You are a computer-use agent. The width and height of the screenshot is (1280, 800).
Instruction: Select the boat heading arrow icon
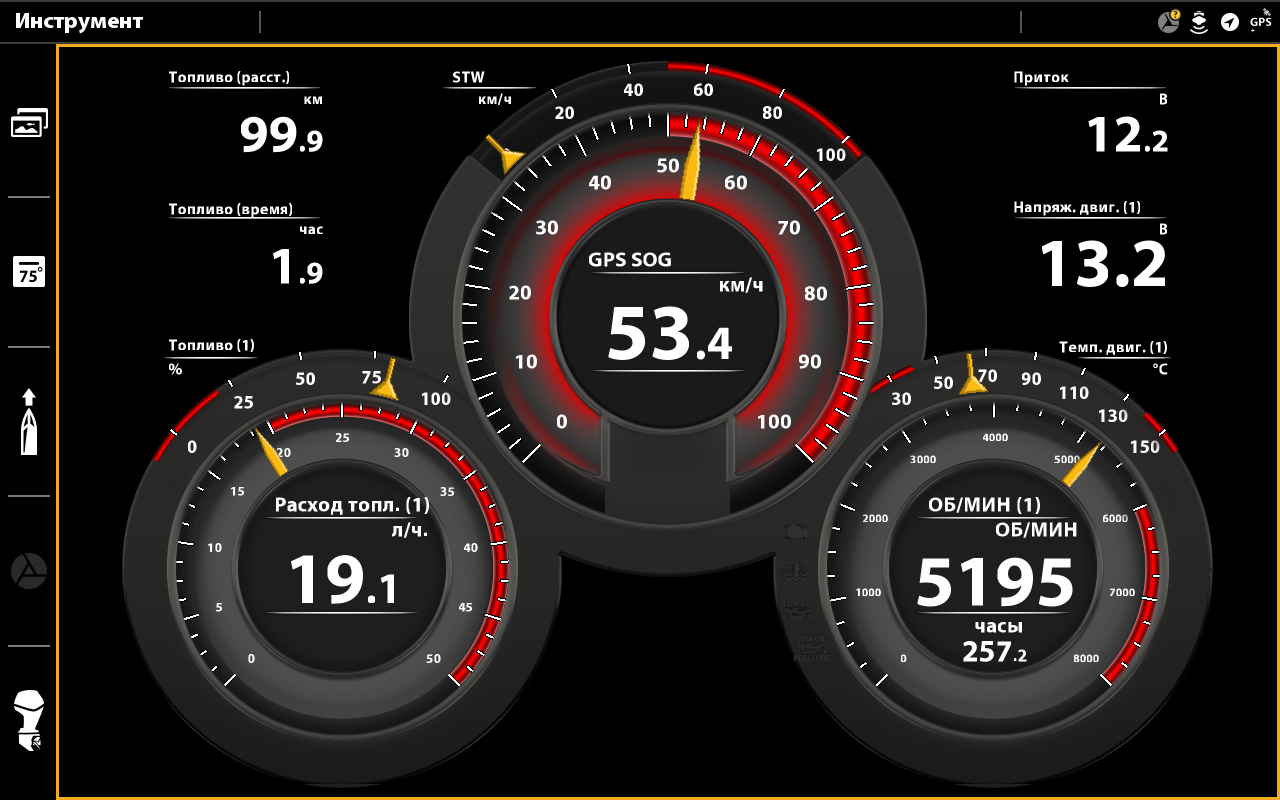coord(29,422)
